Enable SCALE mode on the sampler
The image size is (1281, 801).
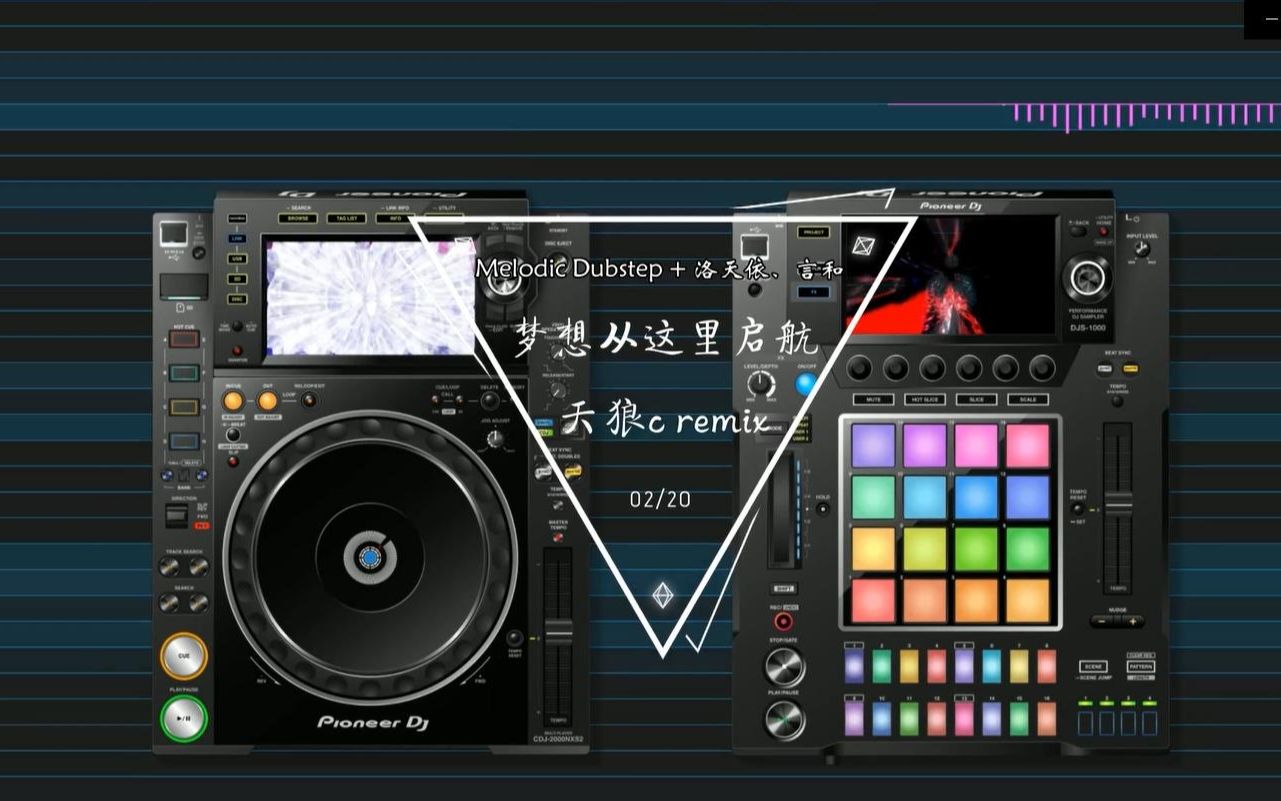point(1027,399)
